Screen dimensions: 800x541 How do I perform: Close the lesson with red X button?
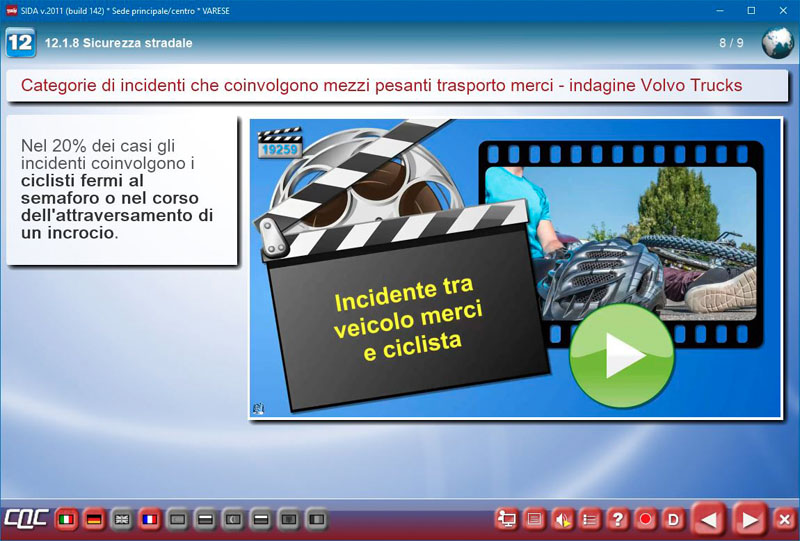[x=784, y=519]
